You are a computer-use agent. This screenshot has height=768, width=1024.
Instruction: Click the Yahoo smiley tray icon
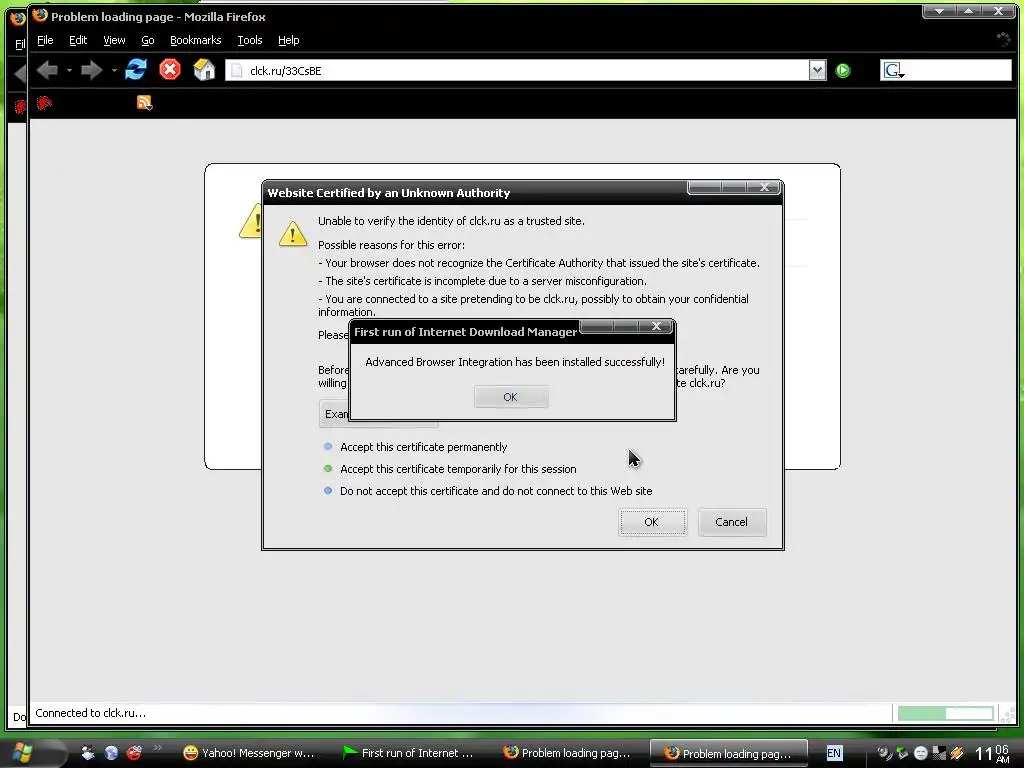pos(920,753)
